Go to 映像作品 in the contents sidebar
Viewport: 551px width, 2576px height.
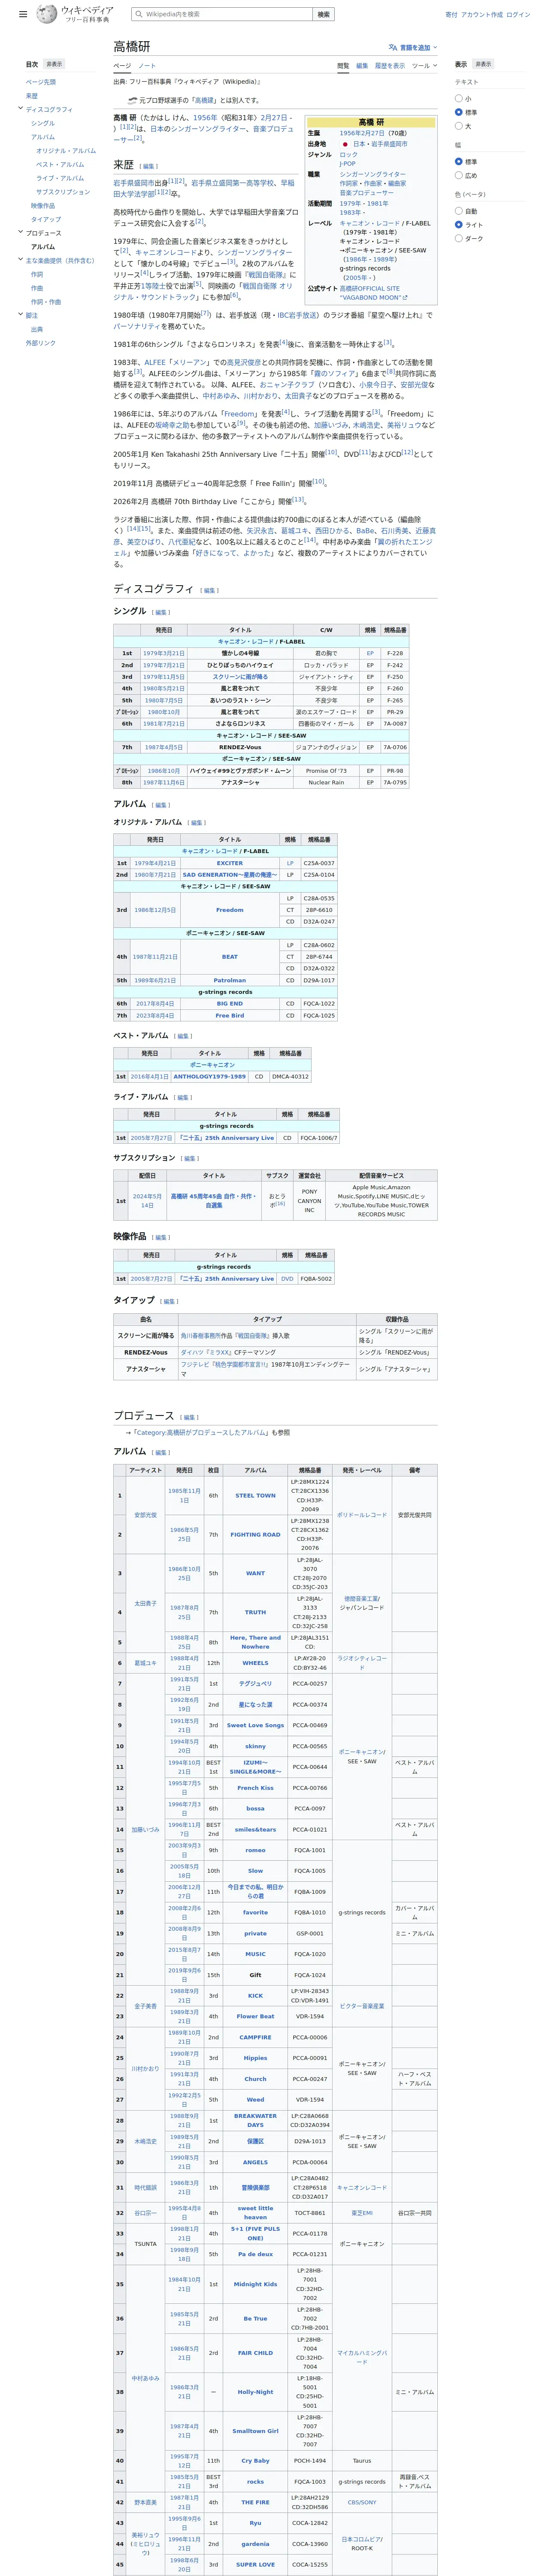[43, 206]
